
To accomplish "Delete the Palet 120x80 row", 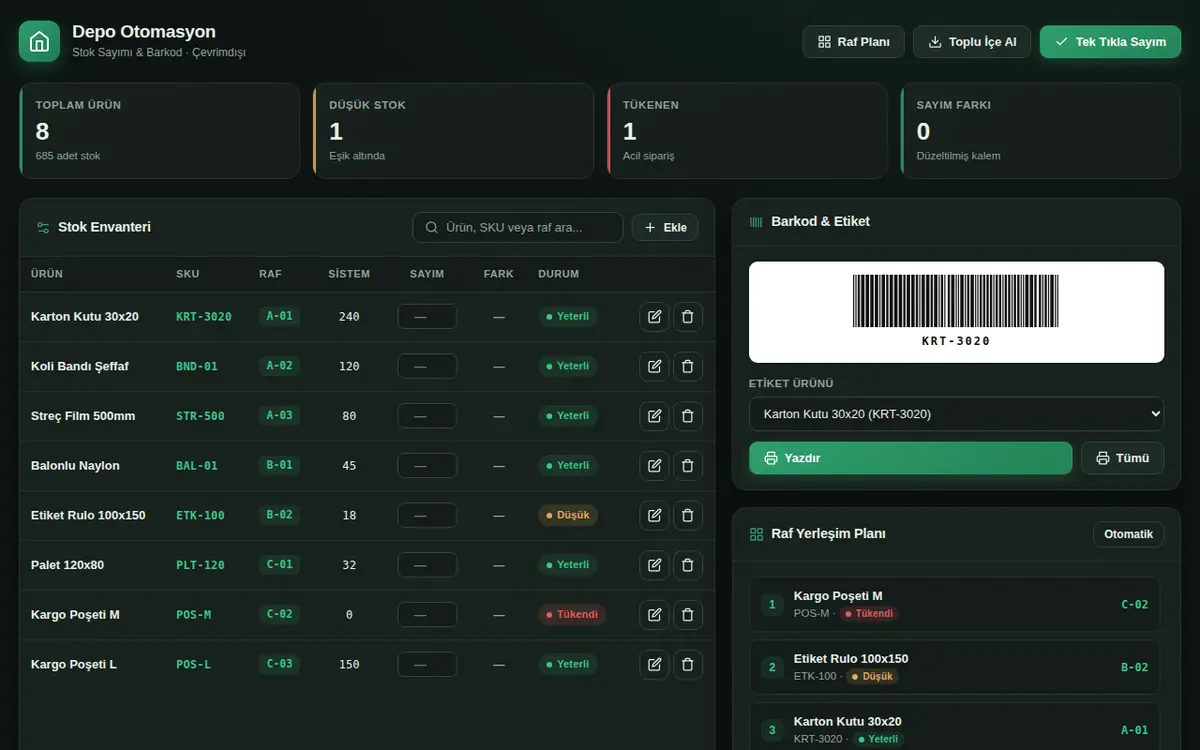I will pyautogui.click(x=688, y=565).
